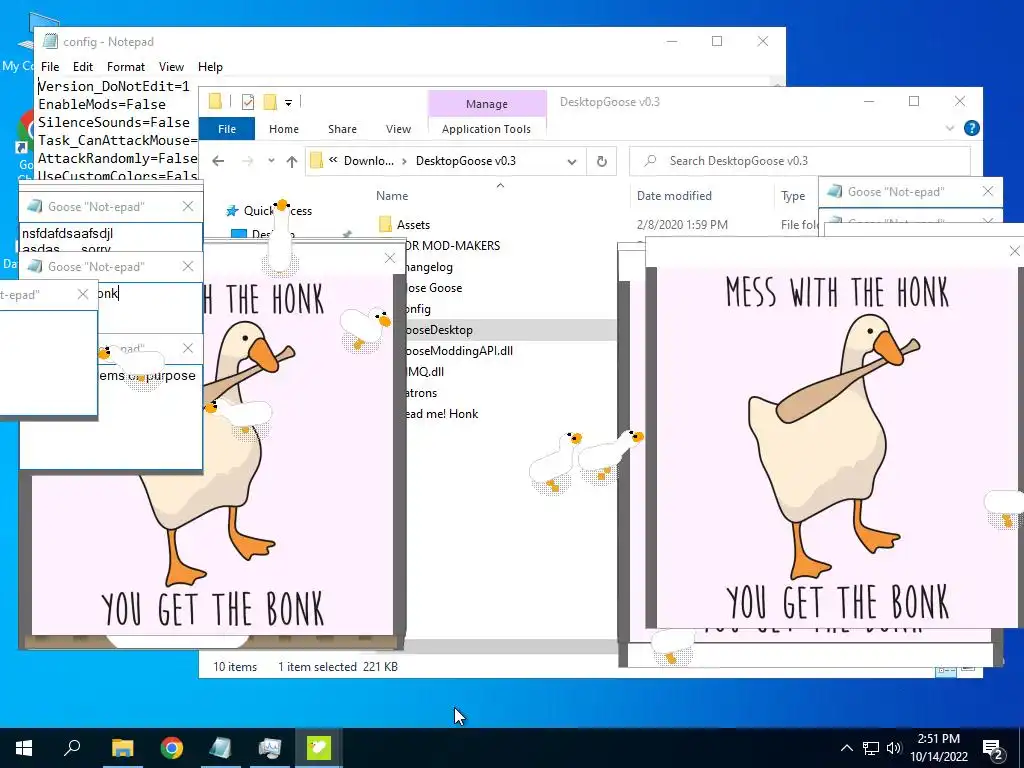Select the DesktopGoose v0.3 breadcrumb segment
This screenshot has height=768, width=1024.
[x=466, y=161]
